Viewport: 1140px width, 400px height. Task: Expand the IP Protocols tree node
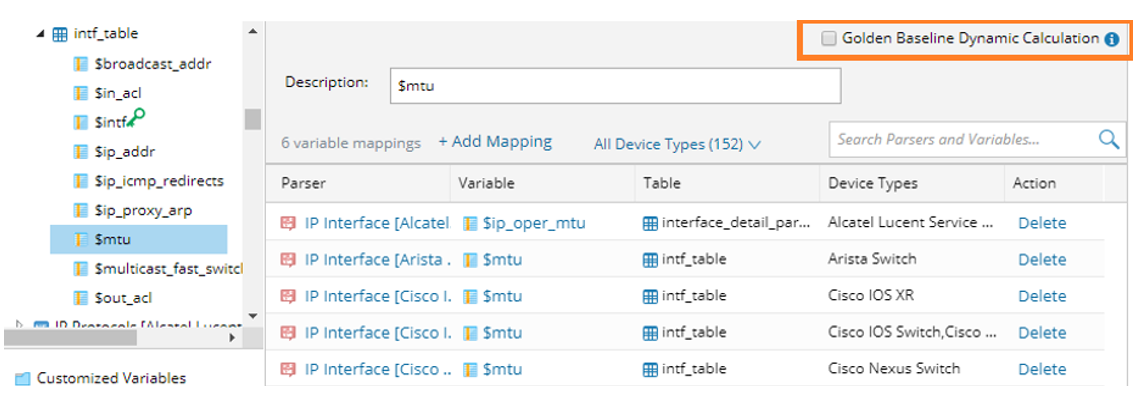[21, 324]
